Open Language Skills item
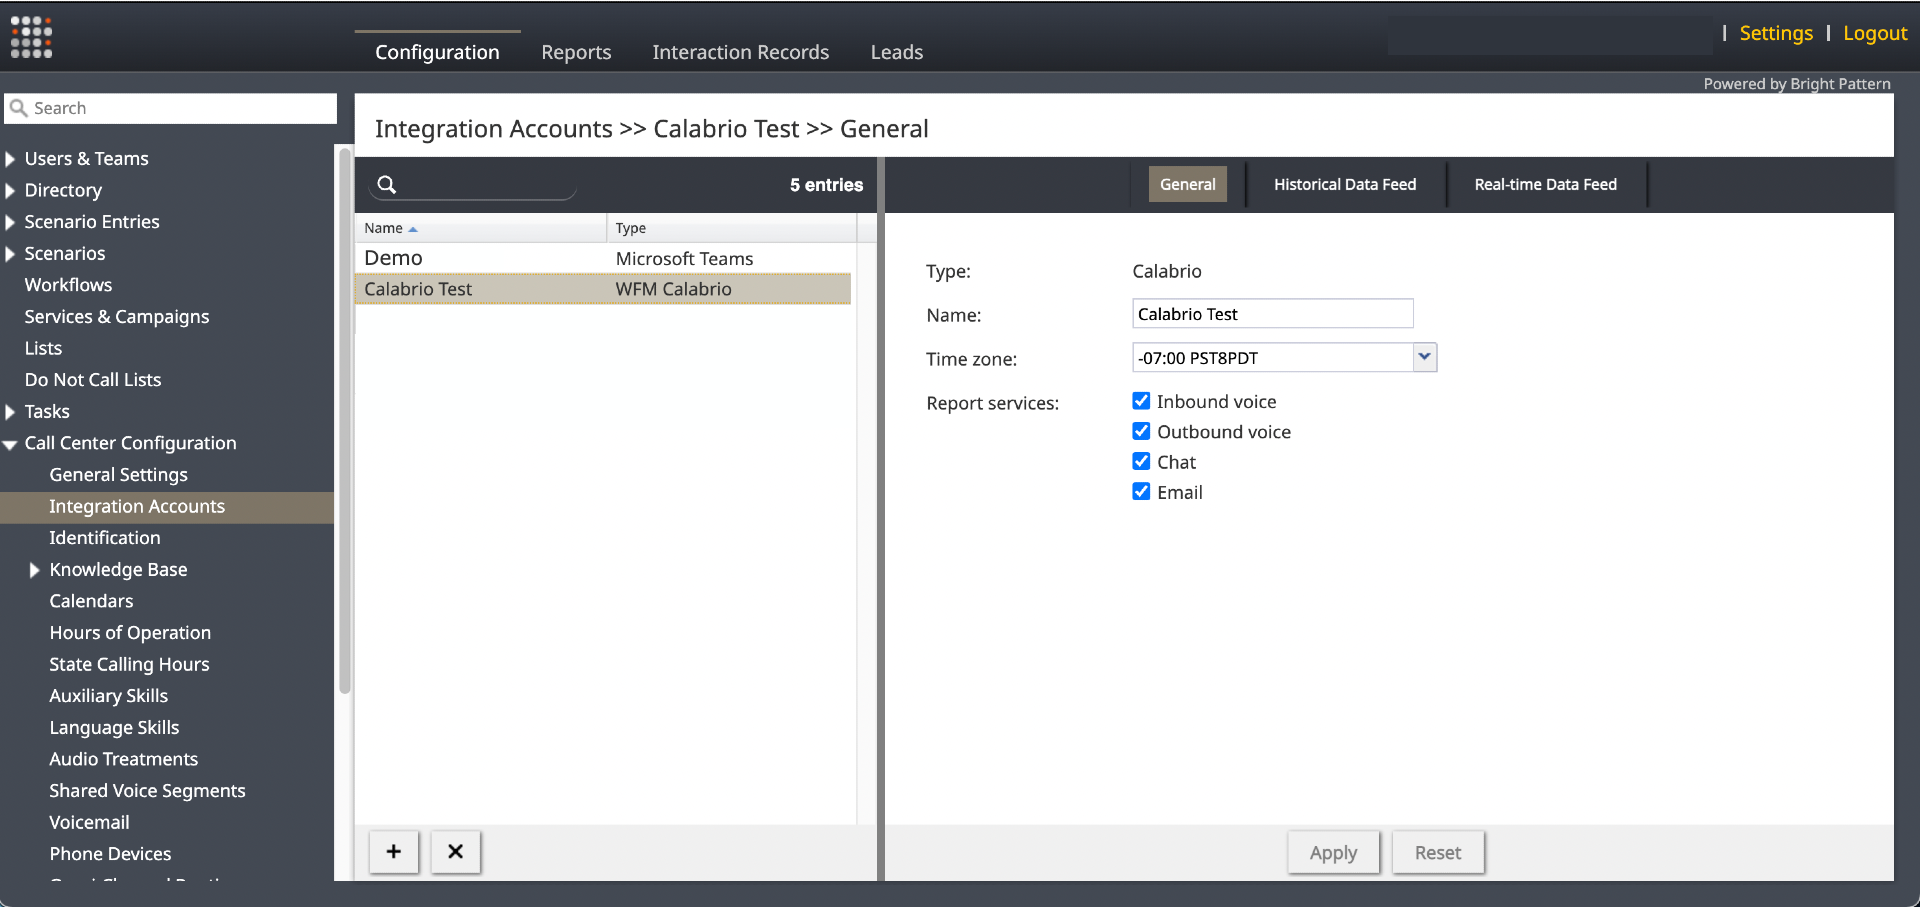Screen dimensions: 1920x907 pyautogui.click(x=114, y=728)
